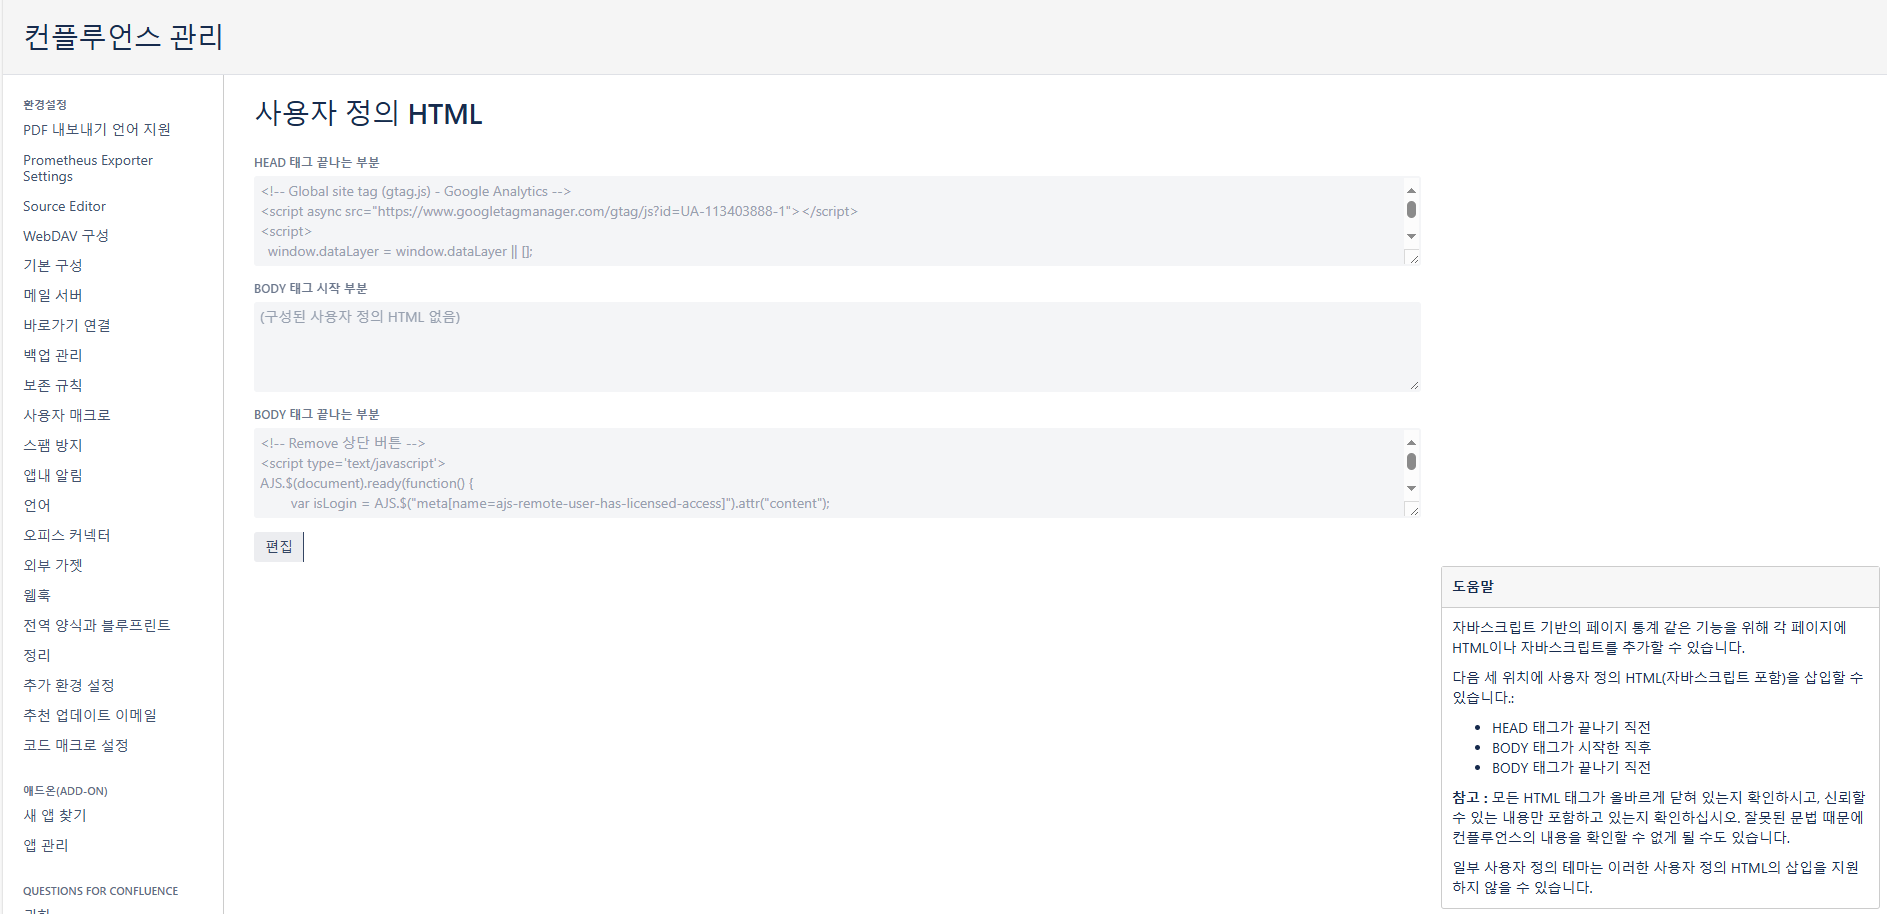This screenshot has width=1887, height=914.
Task: Click the 편집 button
Action: point(279,547)
